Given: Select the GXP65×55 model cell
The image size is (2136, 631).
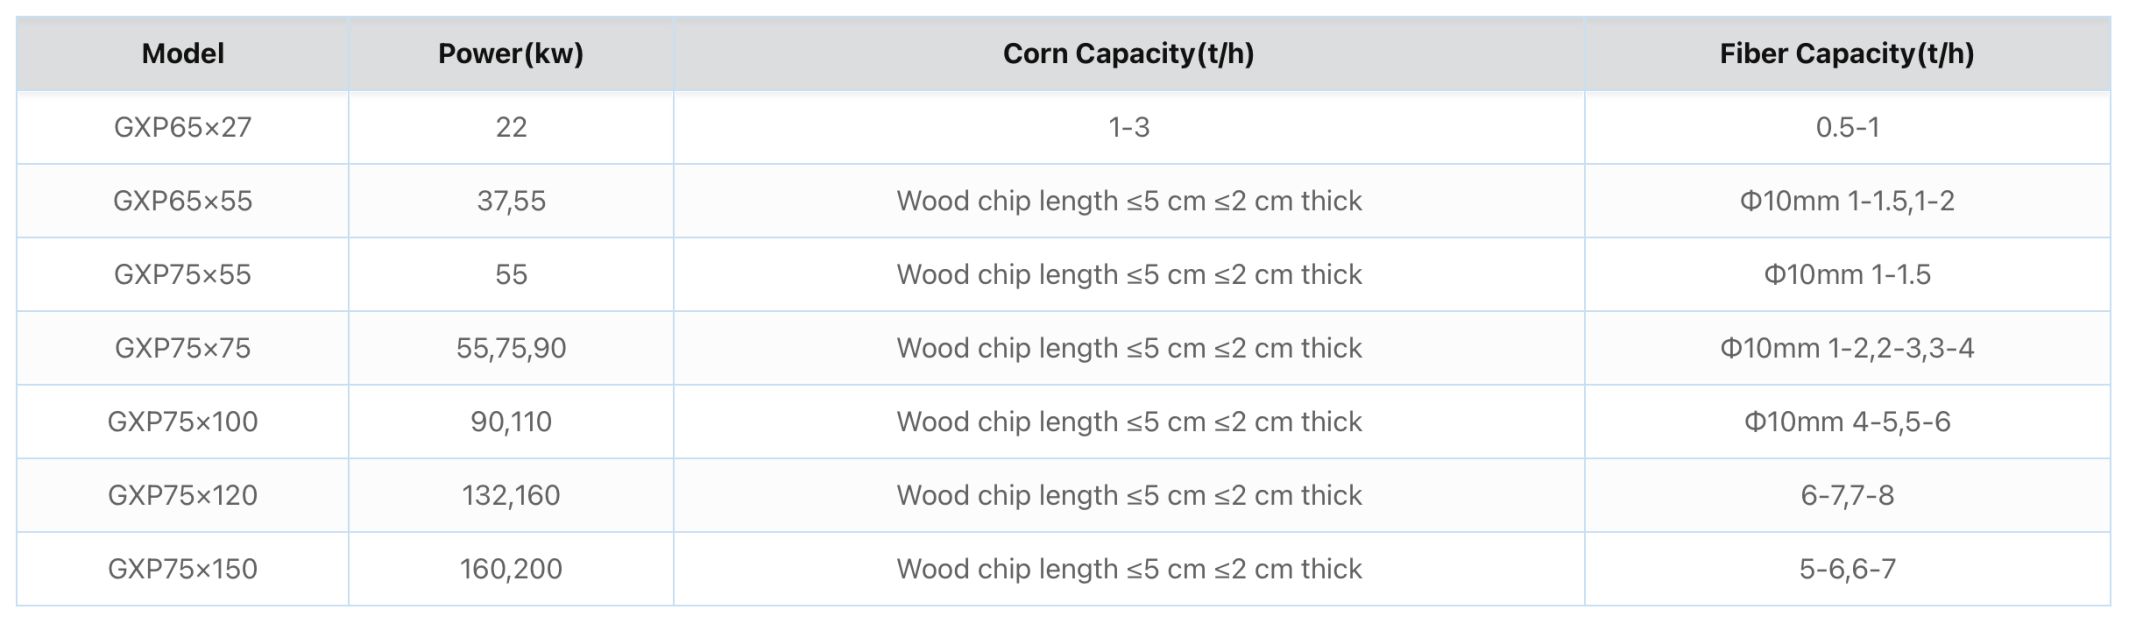Looking at the screenshot, I should point(182,201).
